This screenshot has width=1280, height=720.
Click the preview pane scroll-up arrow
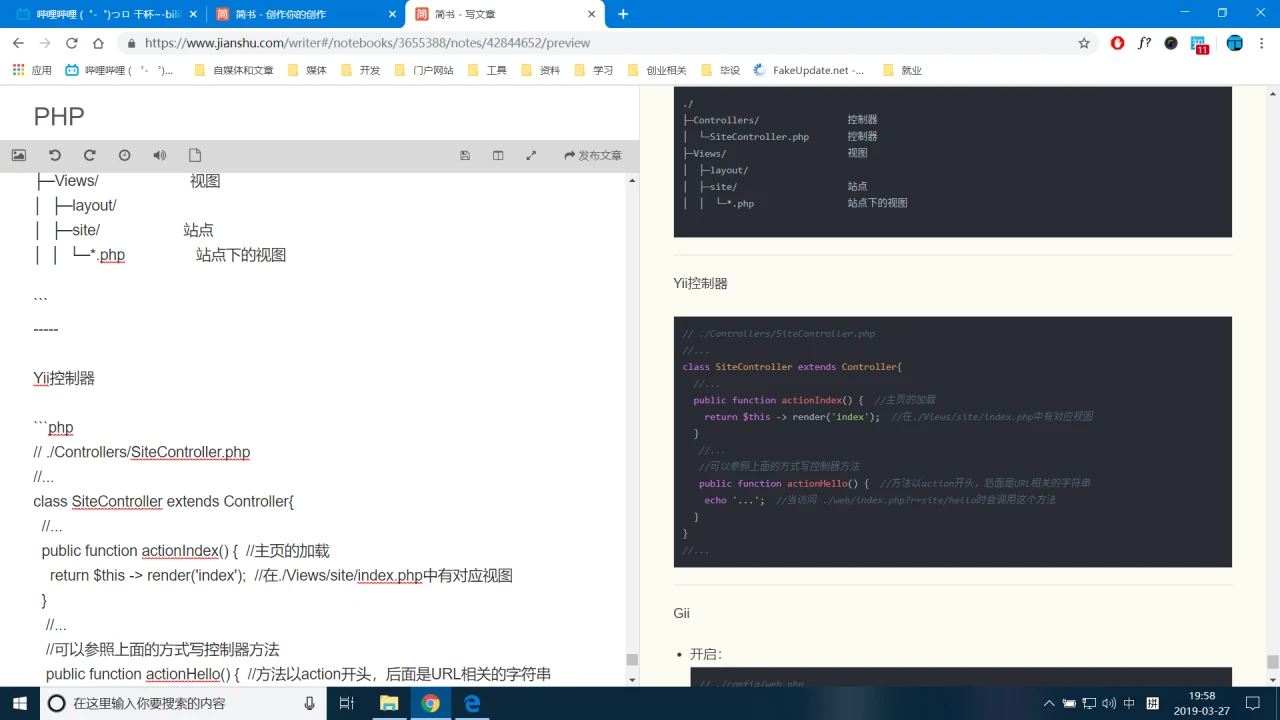1272,93
